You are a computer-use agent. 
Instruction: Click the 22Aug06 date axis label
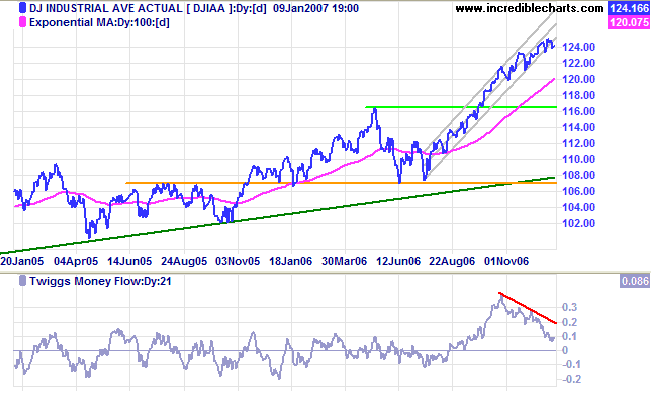pos(452,261)
